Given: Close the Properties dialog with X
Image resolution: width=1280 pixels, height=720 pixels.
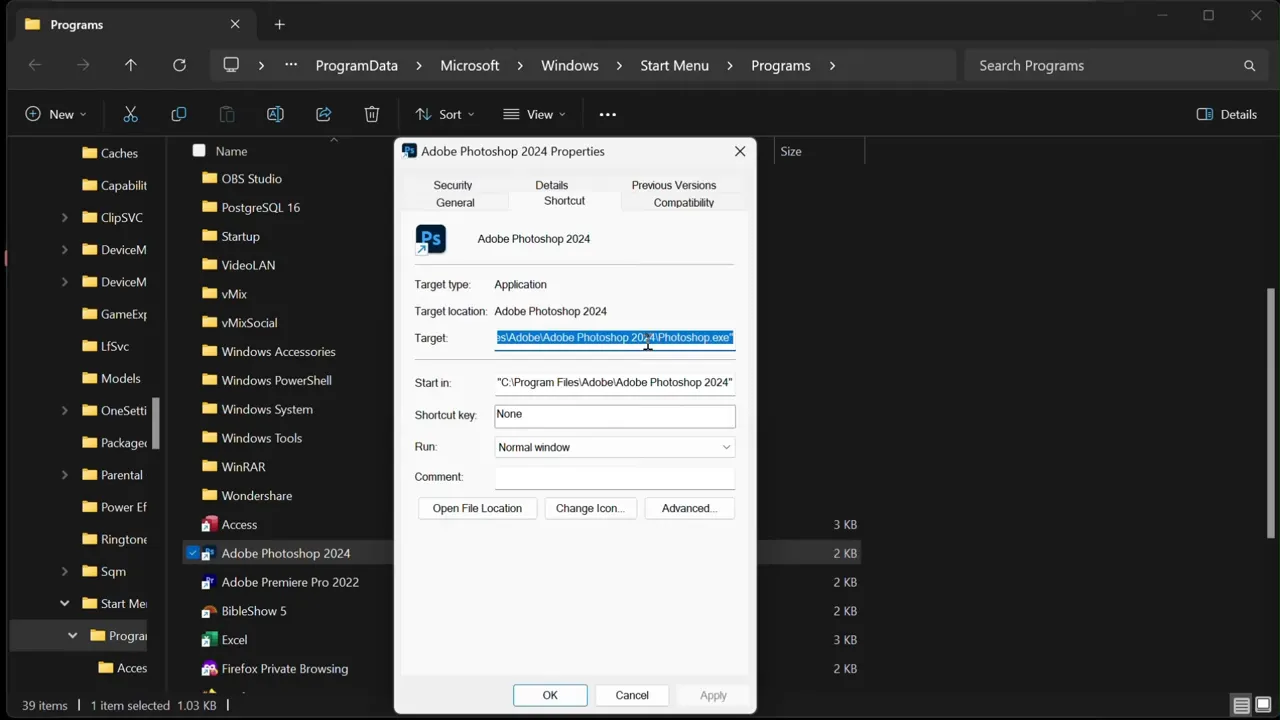Looking at the screenshot, I should (x=740, y=151).
